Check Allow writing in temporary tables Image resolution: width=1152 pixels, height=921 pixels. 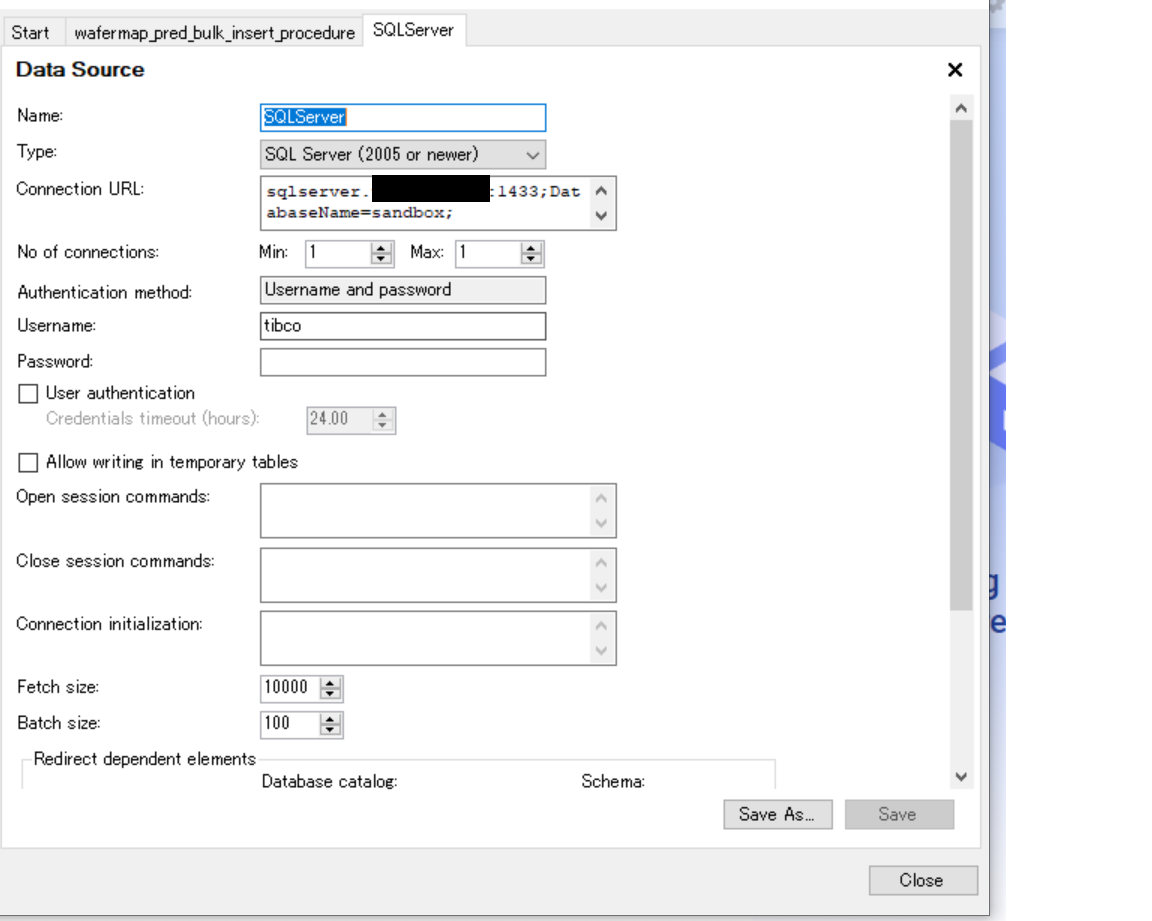point(28,463)
